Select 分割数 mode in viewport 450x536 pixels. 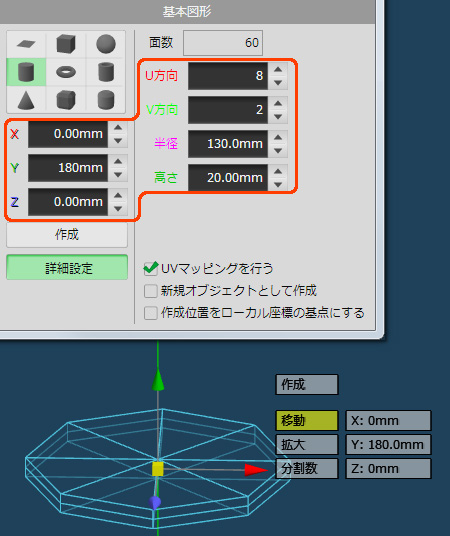click(307, 468)
